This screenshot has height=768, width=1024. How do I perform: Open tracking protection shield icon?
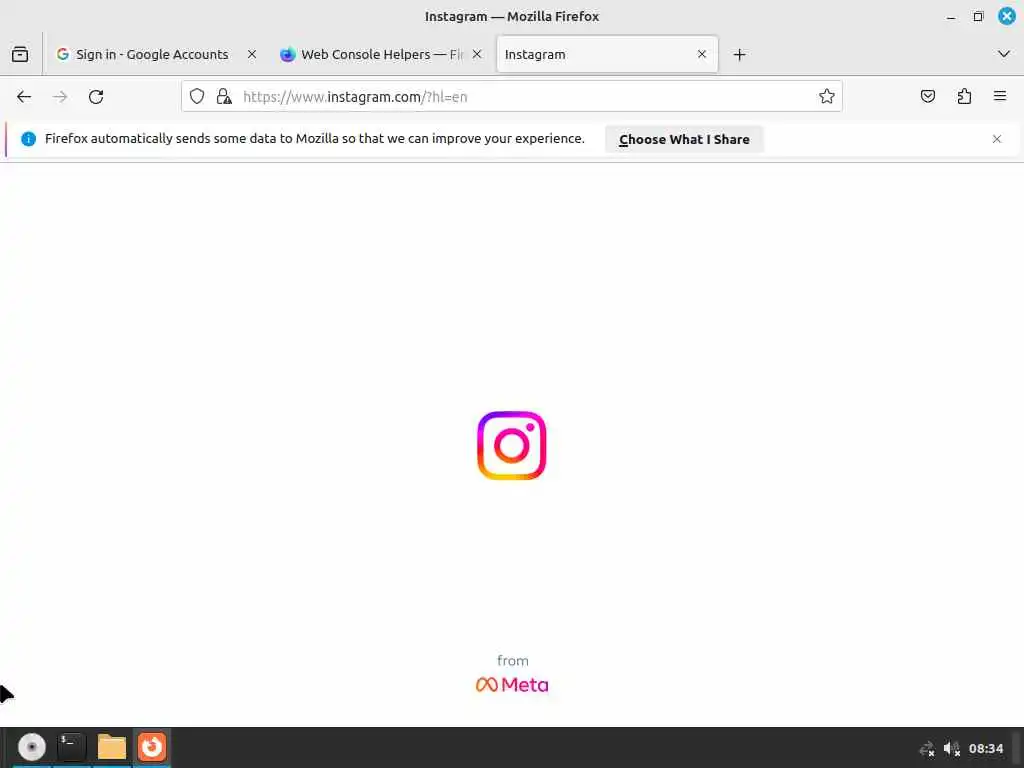pyautogui.click(x=197, y=97)
